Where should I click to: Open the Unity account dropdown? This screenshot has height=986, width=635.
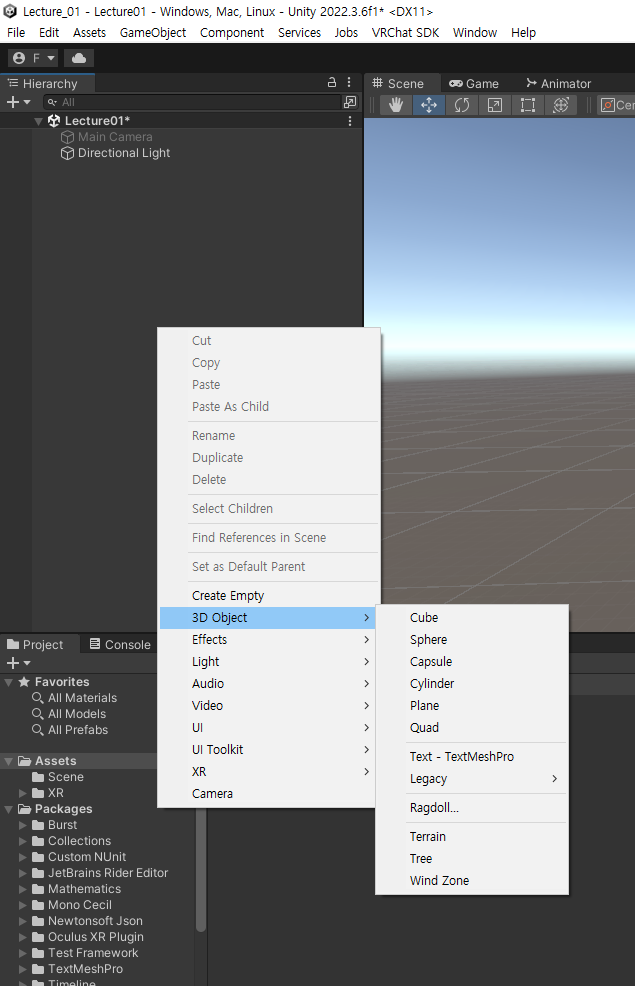[x=33, y=58]
